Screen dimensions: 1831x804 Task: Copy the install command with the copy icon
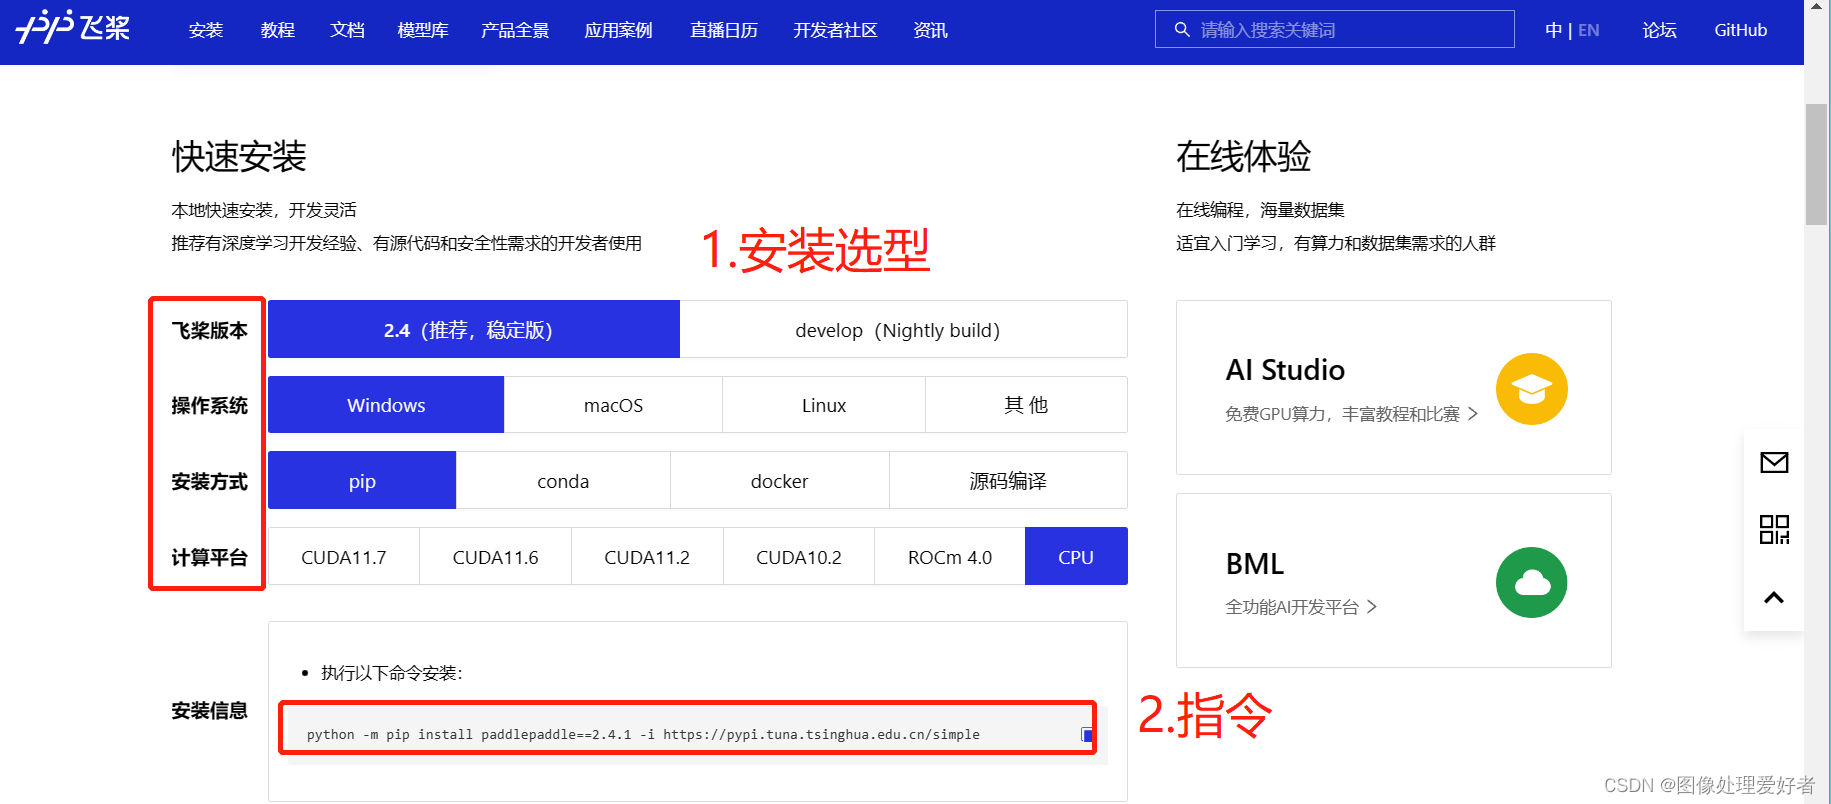click(1087, 735)
